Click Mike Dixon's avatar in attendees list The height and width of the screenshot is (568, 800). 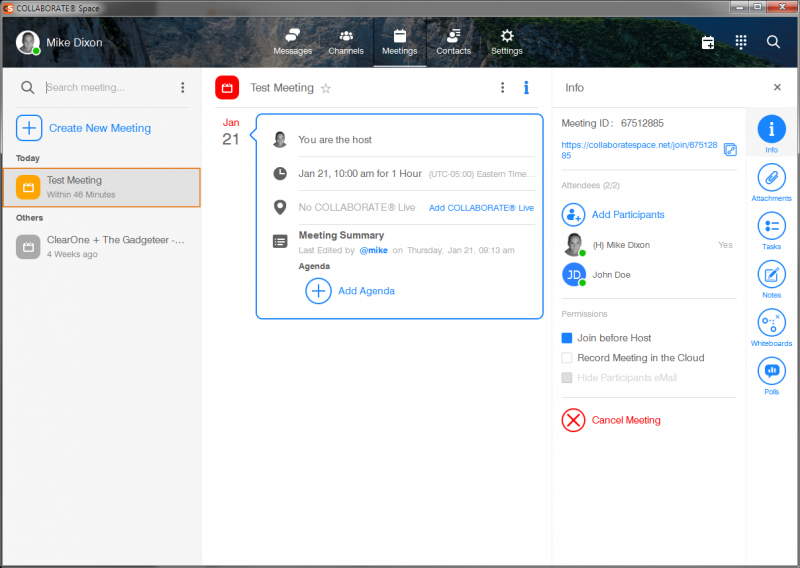pos(574,244)
